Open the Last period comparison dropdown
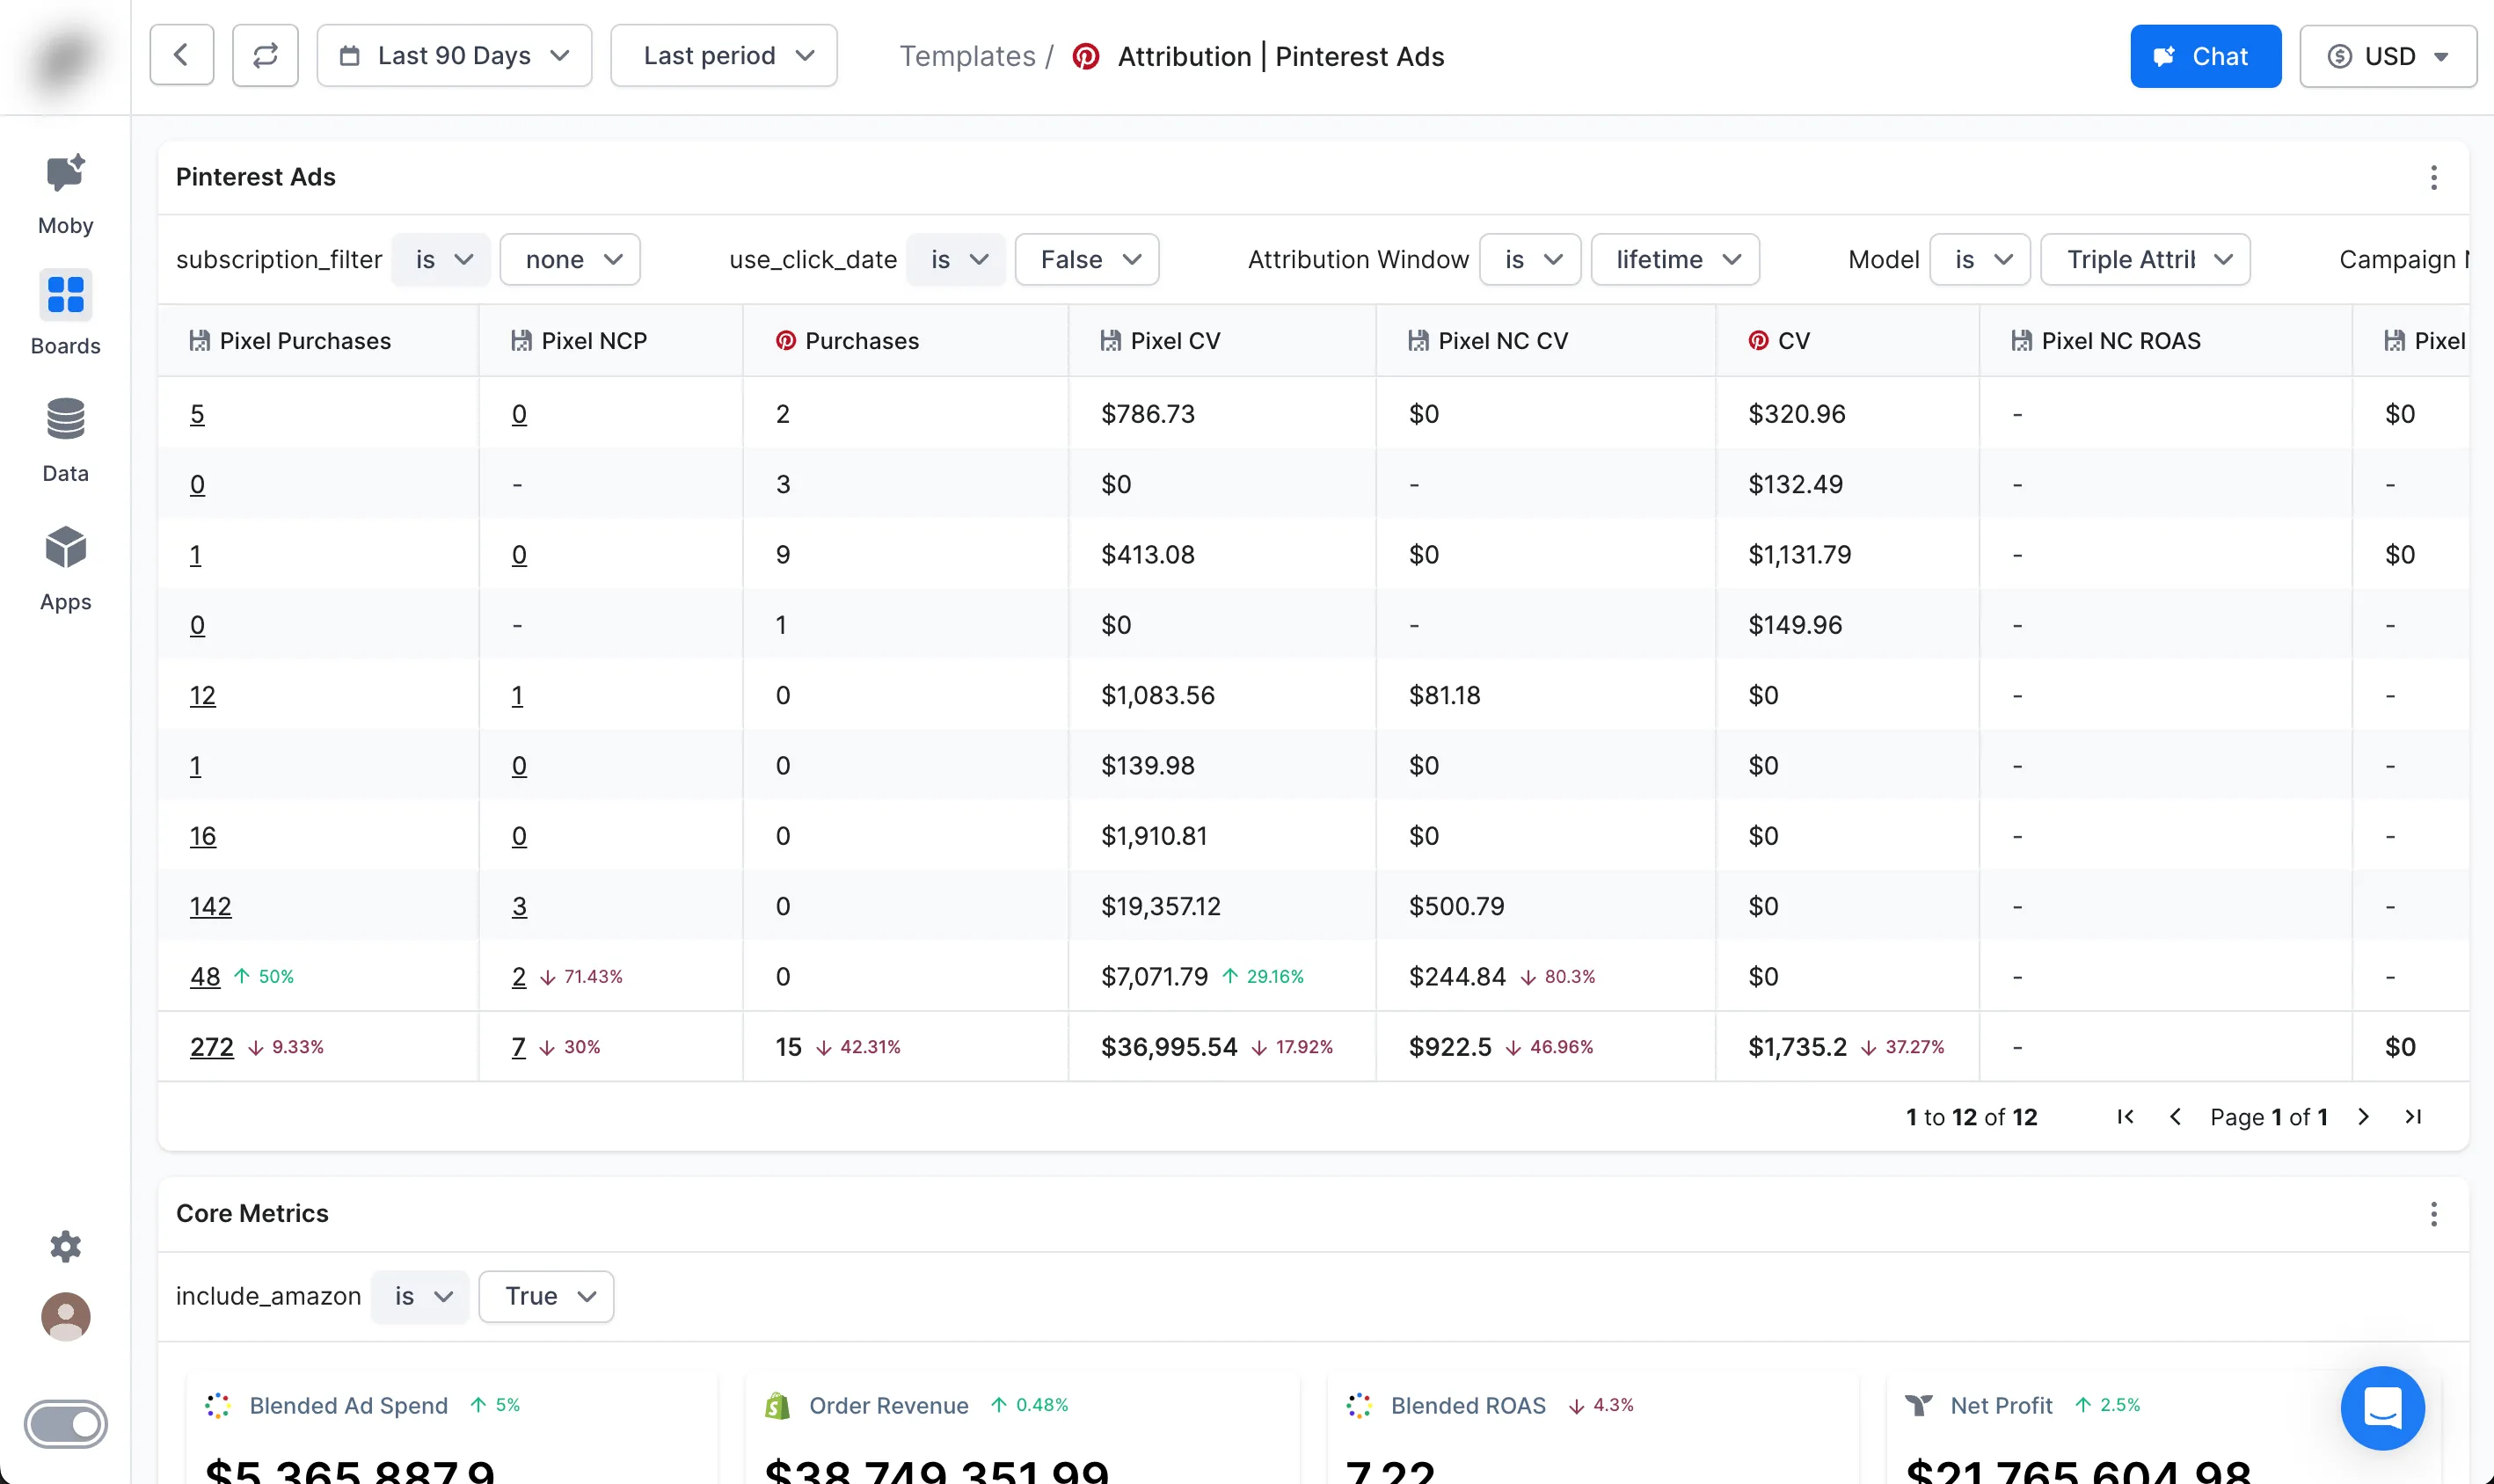Screen dimensions: 2494x1484 click(724, 56)
